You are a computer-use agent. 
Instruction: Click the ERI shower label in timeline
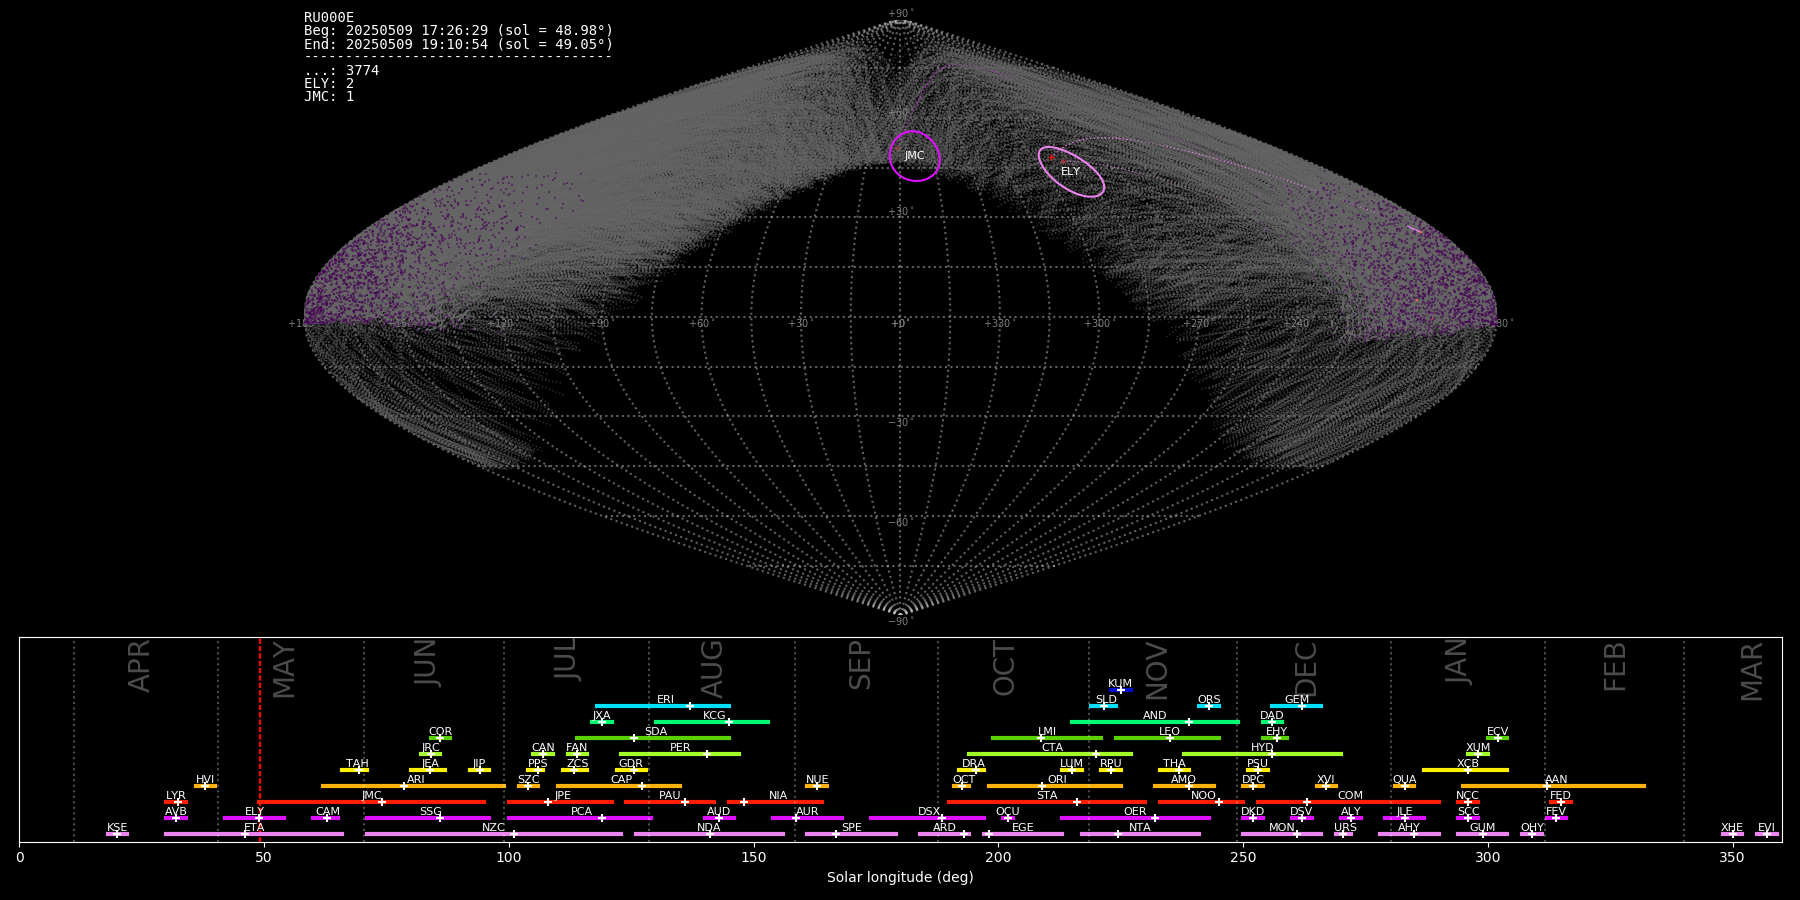click(665, 699)
